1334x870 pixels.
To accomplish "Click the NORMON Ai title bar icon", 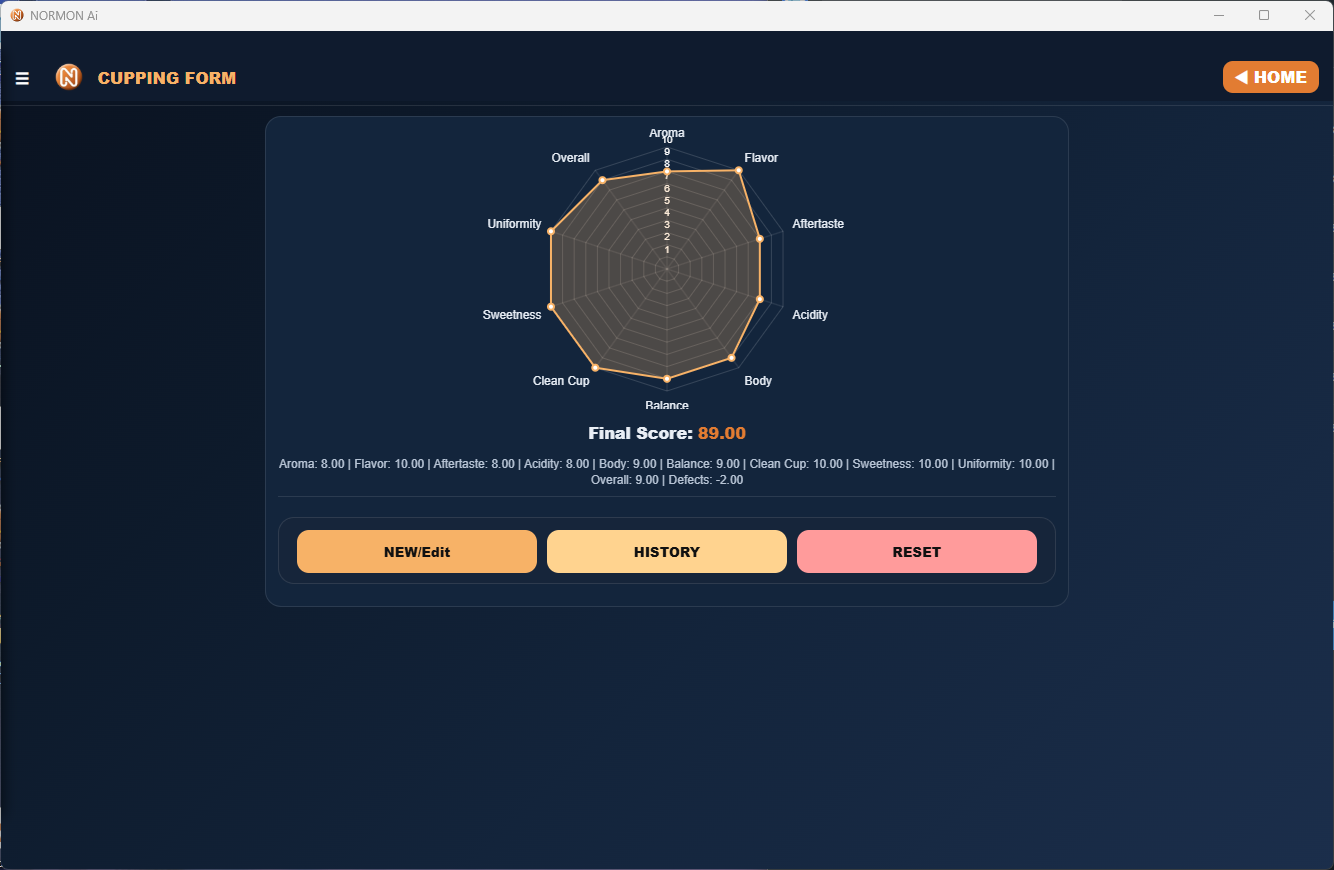I will click(x=16, y=15).
